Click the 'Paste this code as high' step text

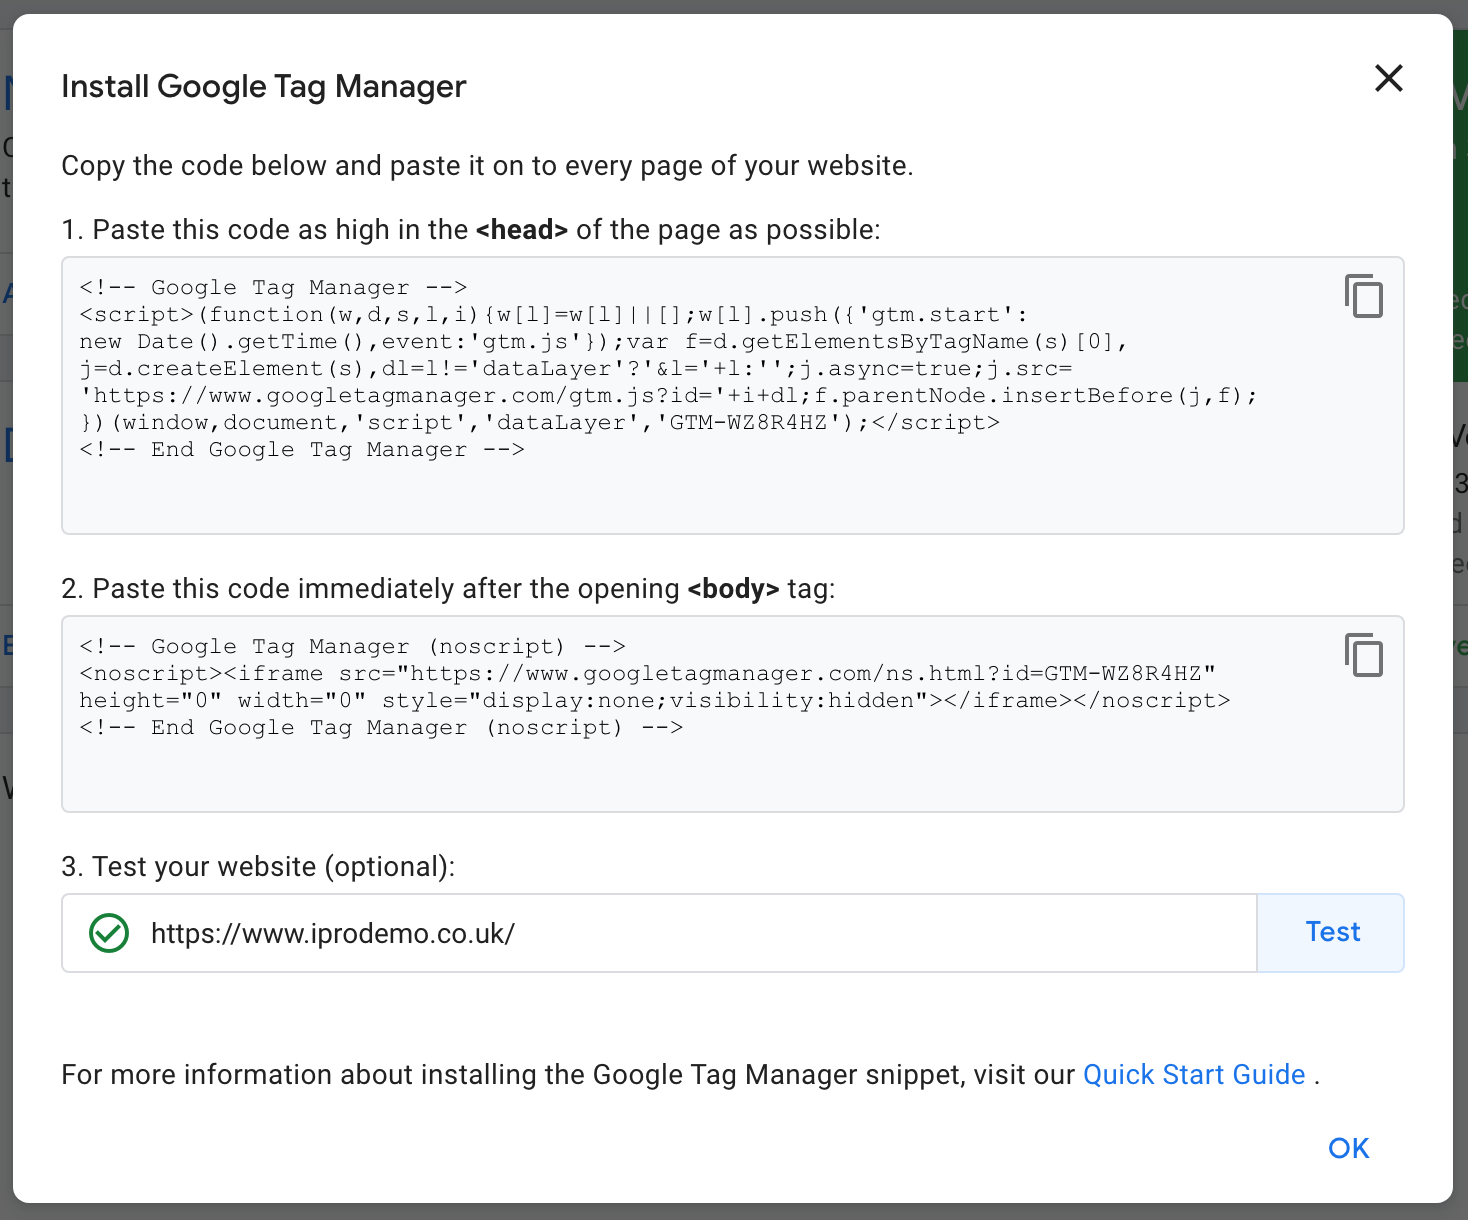click(471, 229)
